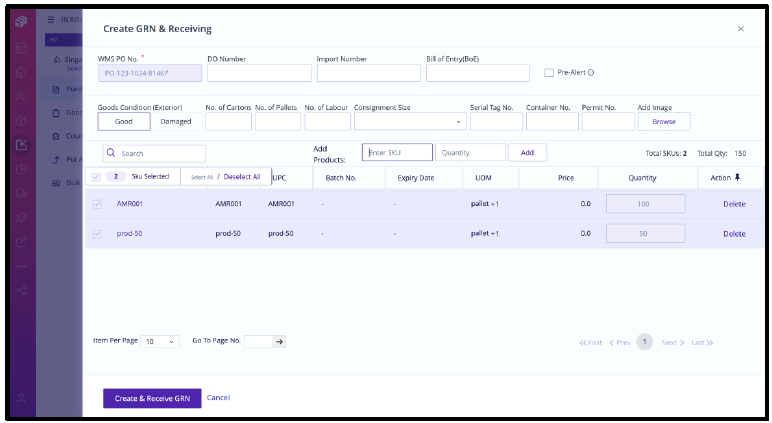The height and width of the screenshot is (423, 772).
Task: Open the Consignment Size dropdown
Action: pos(410,122)
